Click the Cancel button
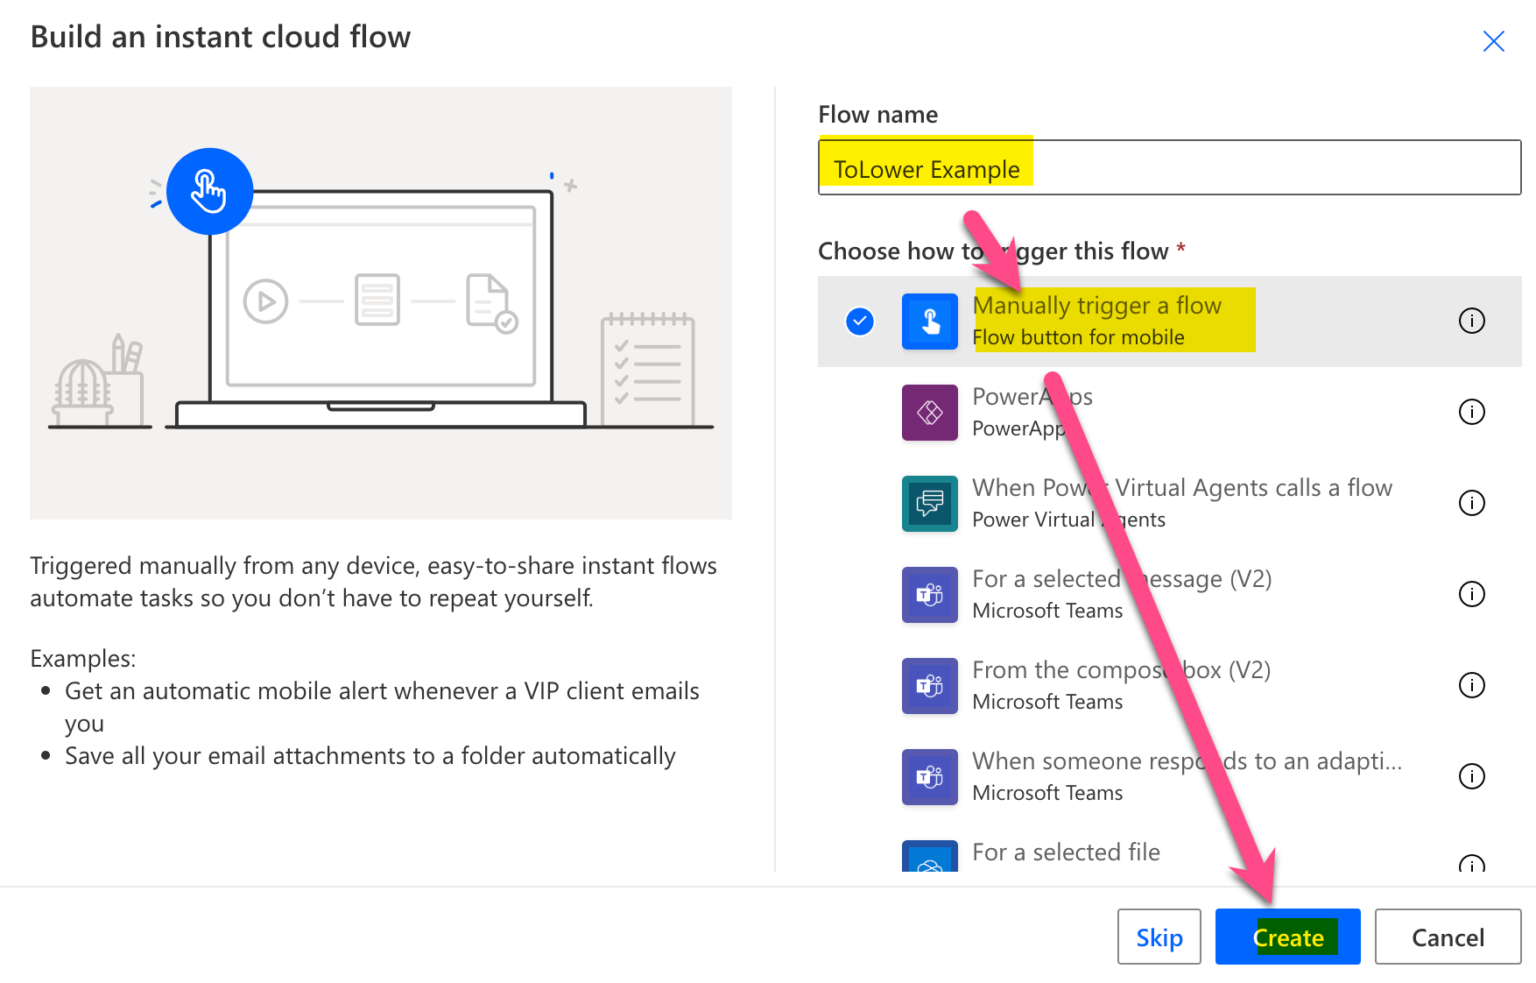Image resolution: width=1536 pixels, height=983 pixels. 1447,937
